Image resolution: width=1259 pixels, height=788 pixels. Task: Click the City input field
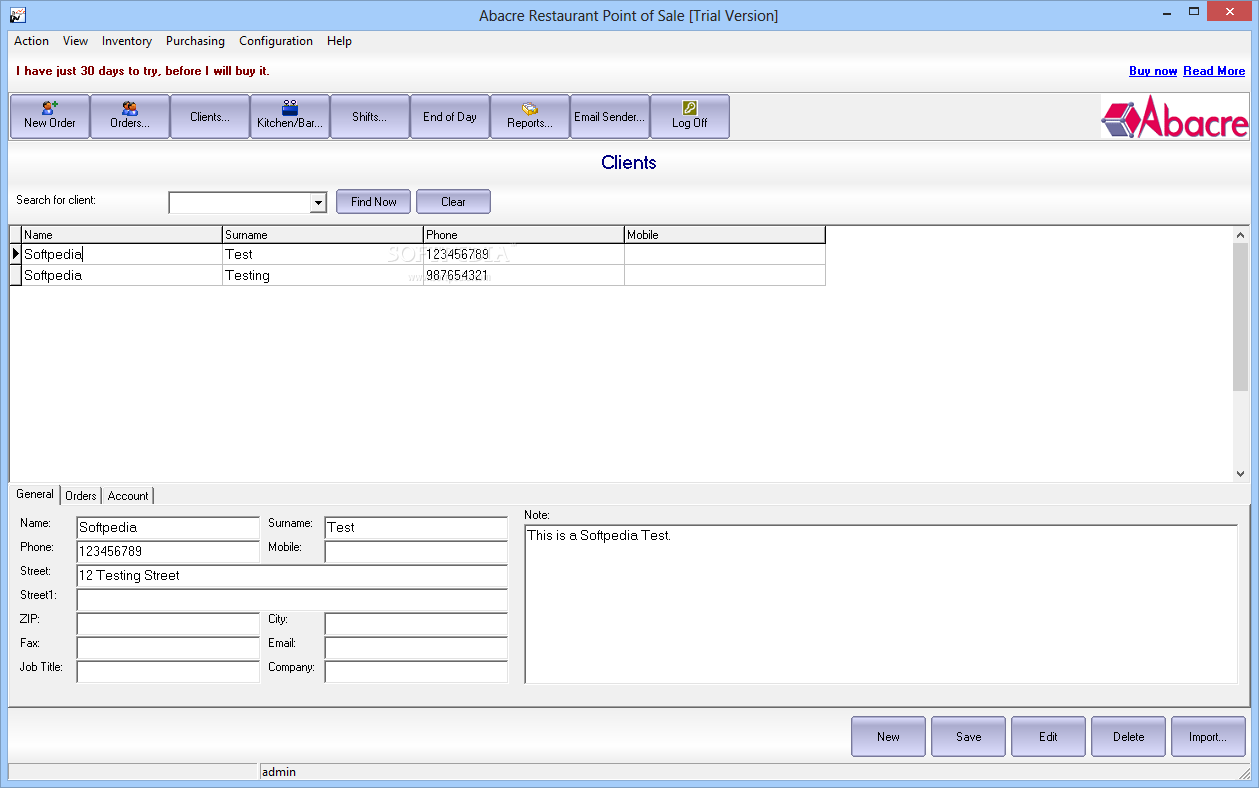(x=416, y=624)
